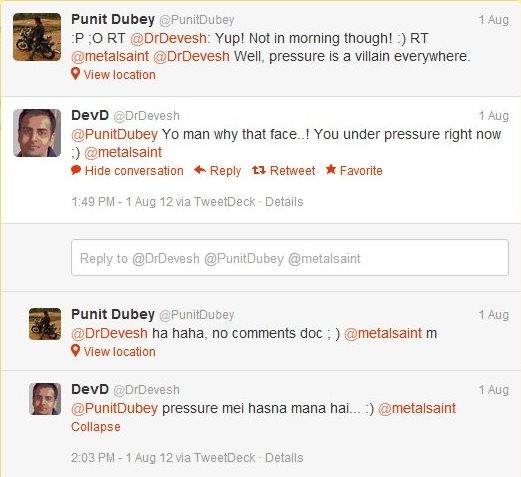Click the 1 Aug timestamp on top tweet
The width and height of the screenshot is (521, 477).
click(x=494, y=20)
